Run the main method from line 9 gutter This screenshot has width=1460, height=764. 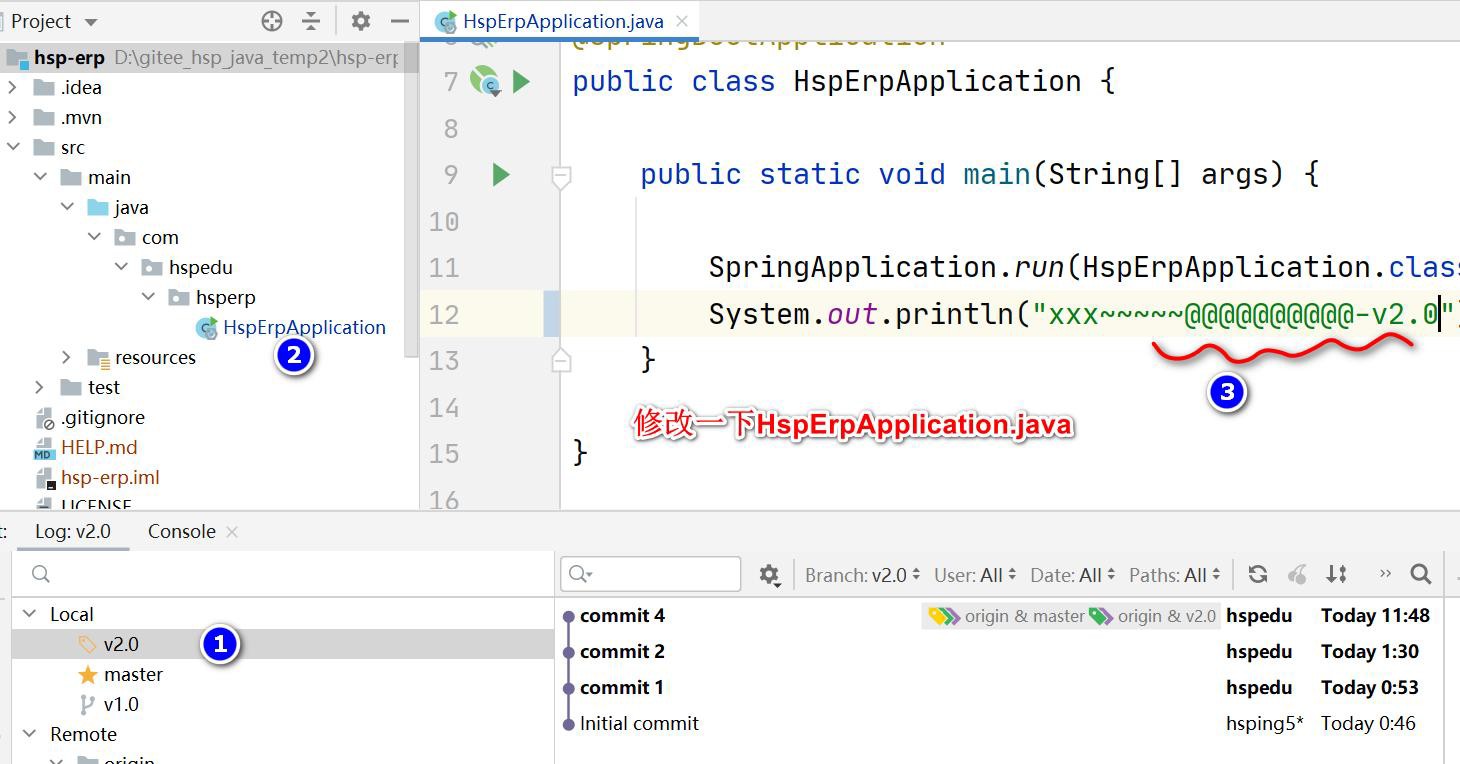point(501,175)
